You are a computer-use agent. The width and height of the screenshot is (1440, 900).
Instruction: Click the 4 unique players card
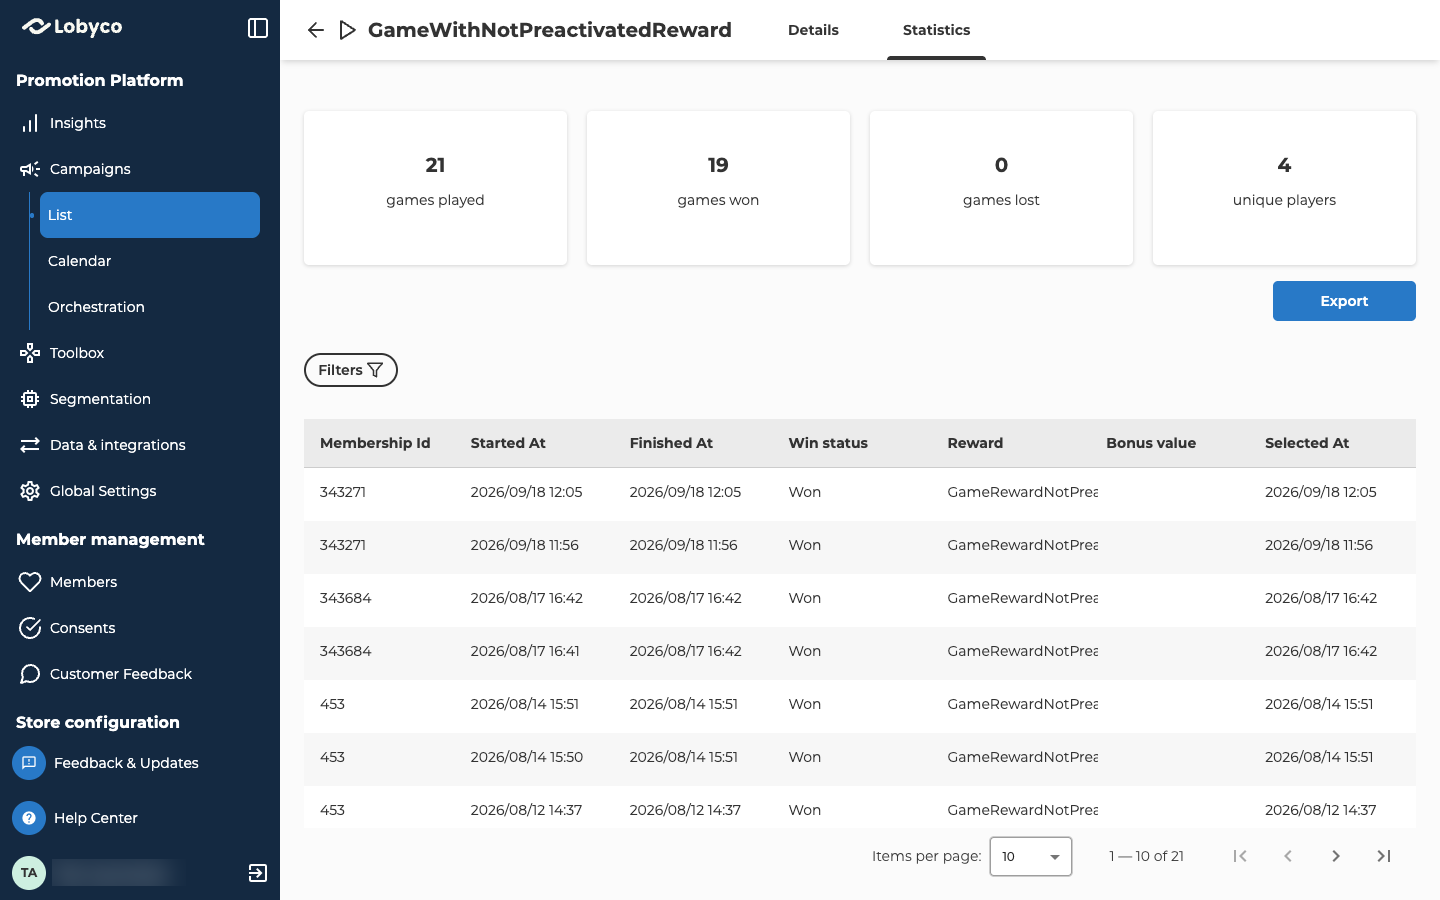pos(1284,188)
